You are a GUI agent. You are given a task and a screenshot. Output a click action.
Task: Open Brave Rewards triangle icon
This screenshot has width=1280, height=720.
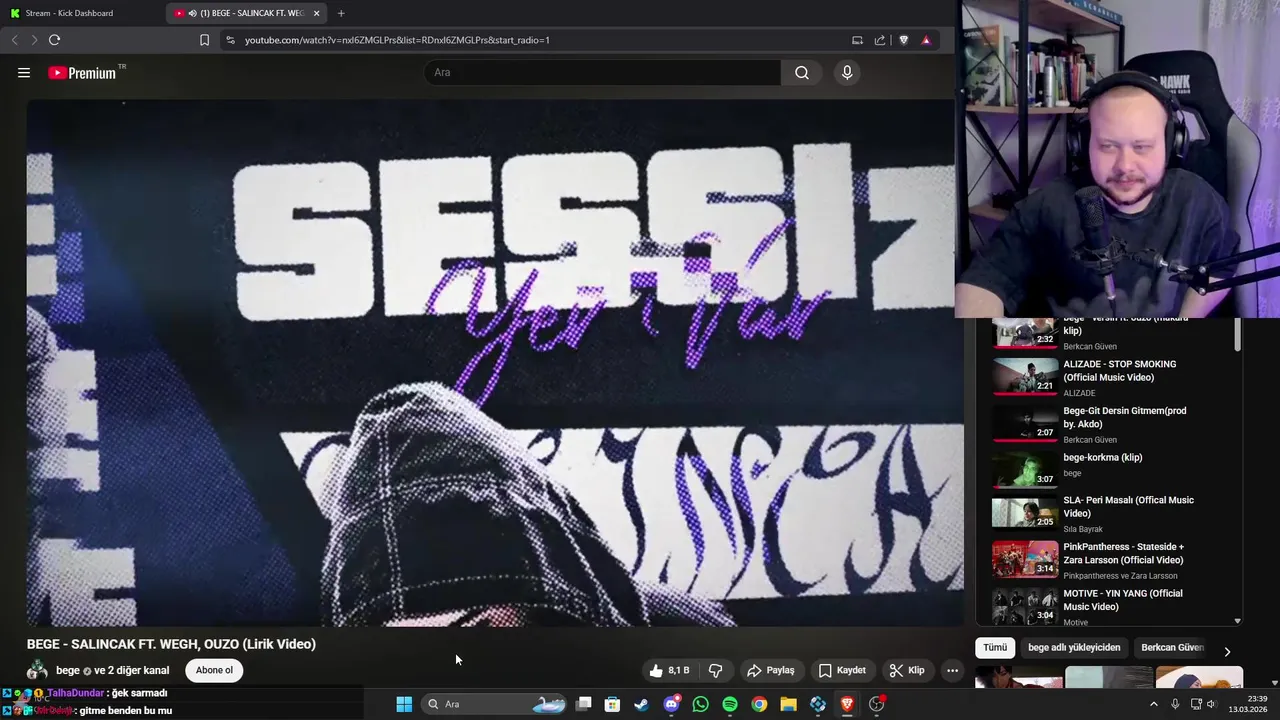click(926, 40)
